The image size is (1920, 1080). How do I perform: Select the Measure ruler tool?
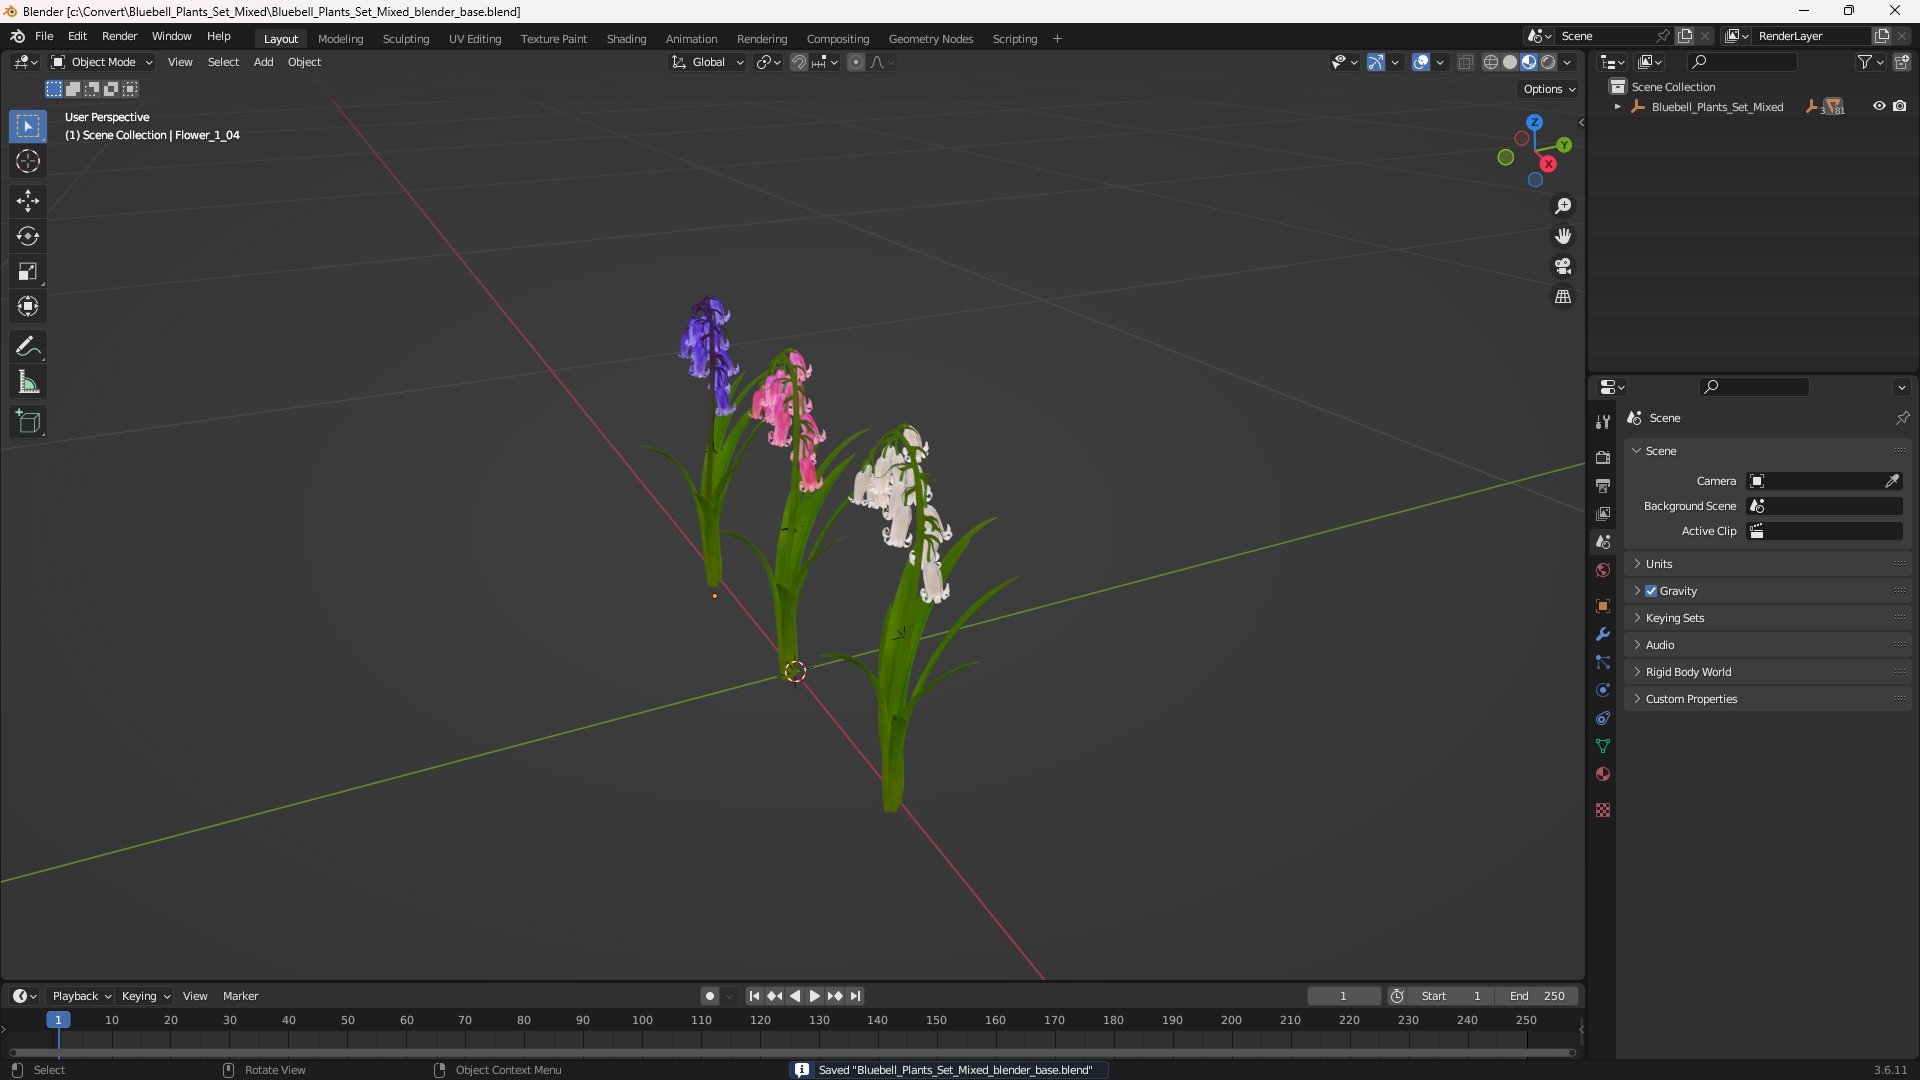(28, 382)
